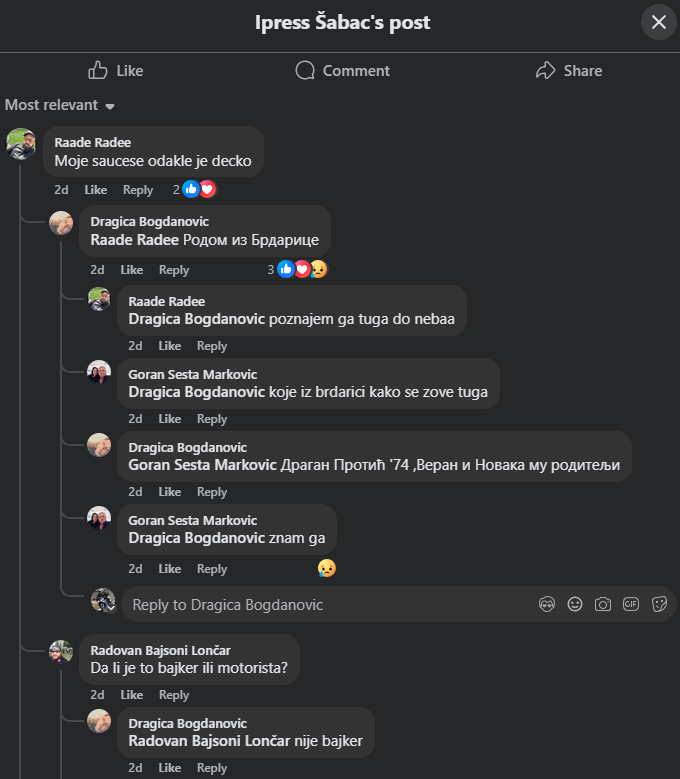680x779 pixels.
Task: Close the Ipress Šabac post dialog
Action: [658, 22]
